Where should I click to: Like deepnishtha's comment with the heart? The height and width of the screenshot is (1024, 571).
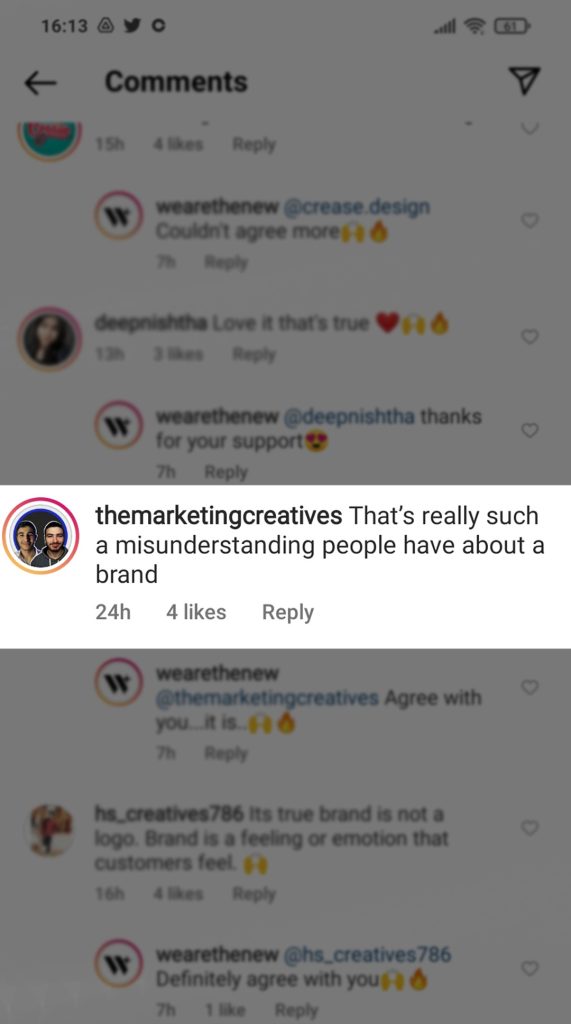pyautogui.click(x=530, y=336)
